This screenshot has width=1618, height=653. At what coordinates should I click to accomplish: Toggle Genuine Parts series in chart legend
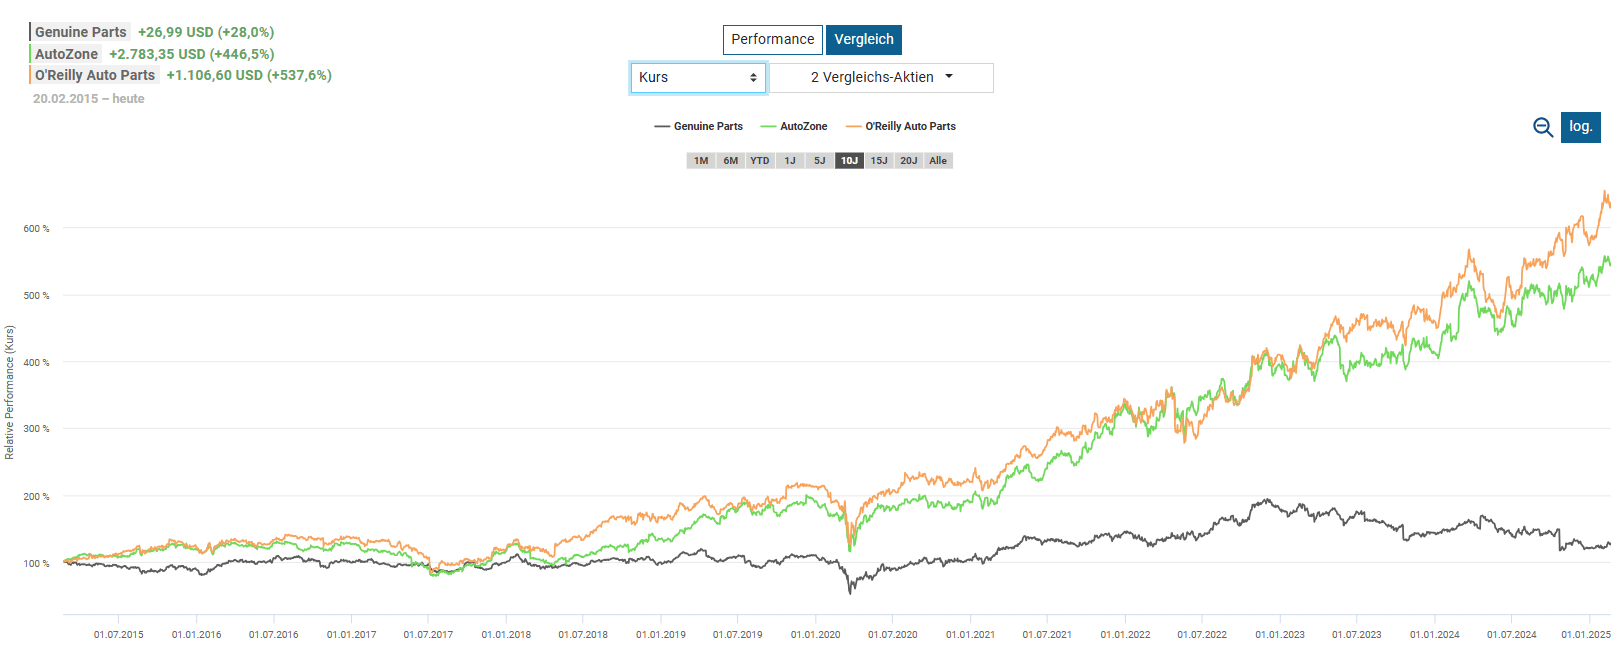698,127
